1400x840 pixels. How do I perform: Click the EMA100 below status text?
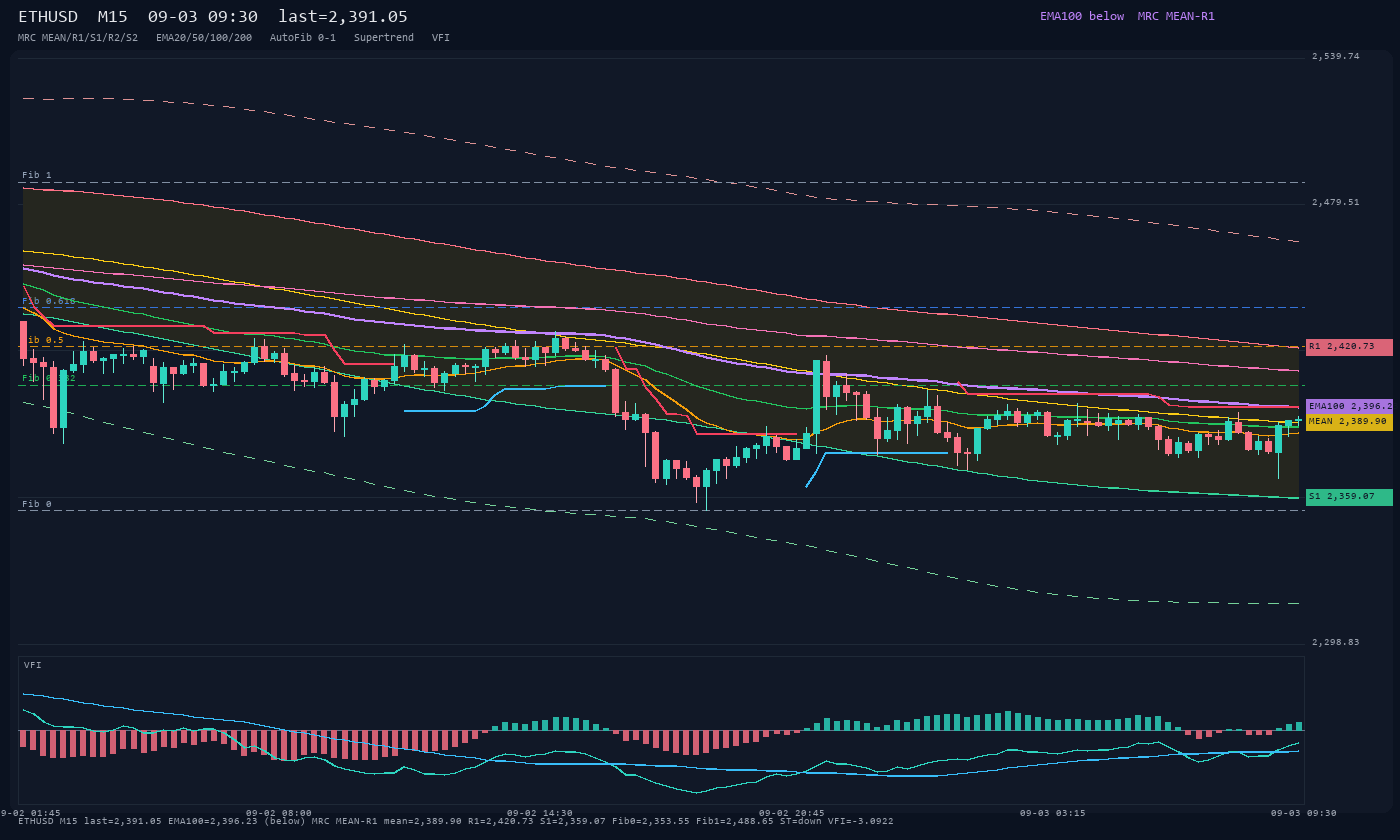pos(1082,16)
